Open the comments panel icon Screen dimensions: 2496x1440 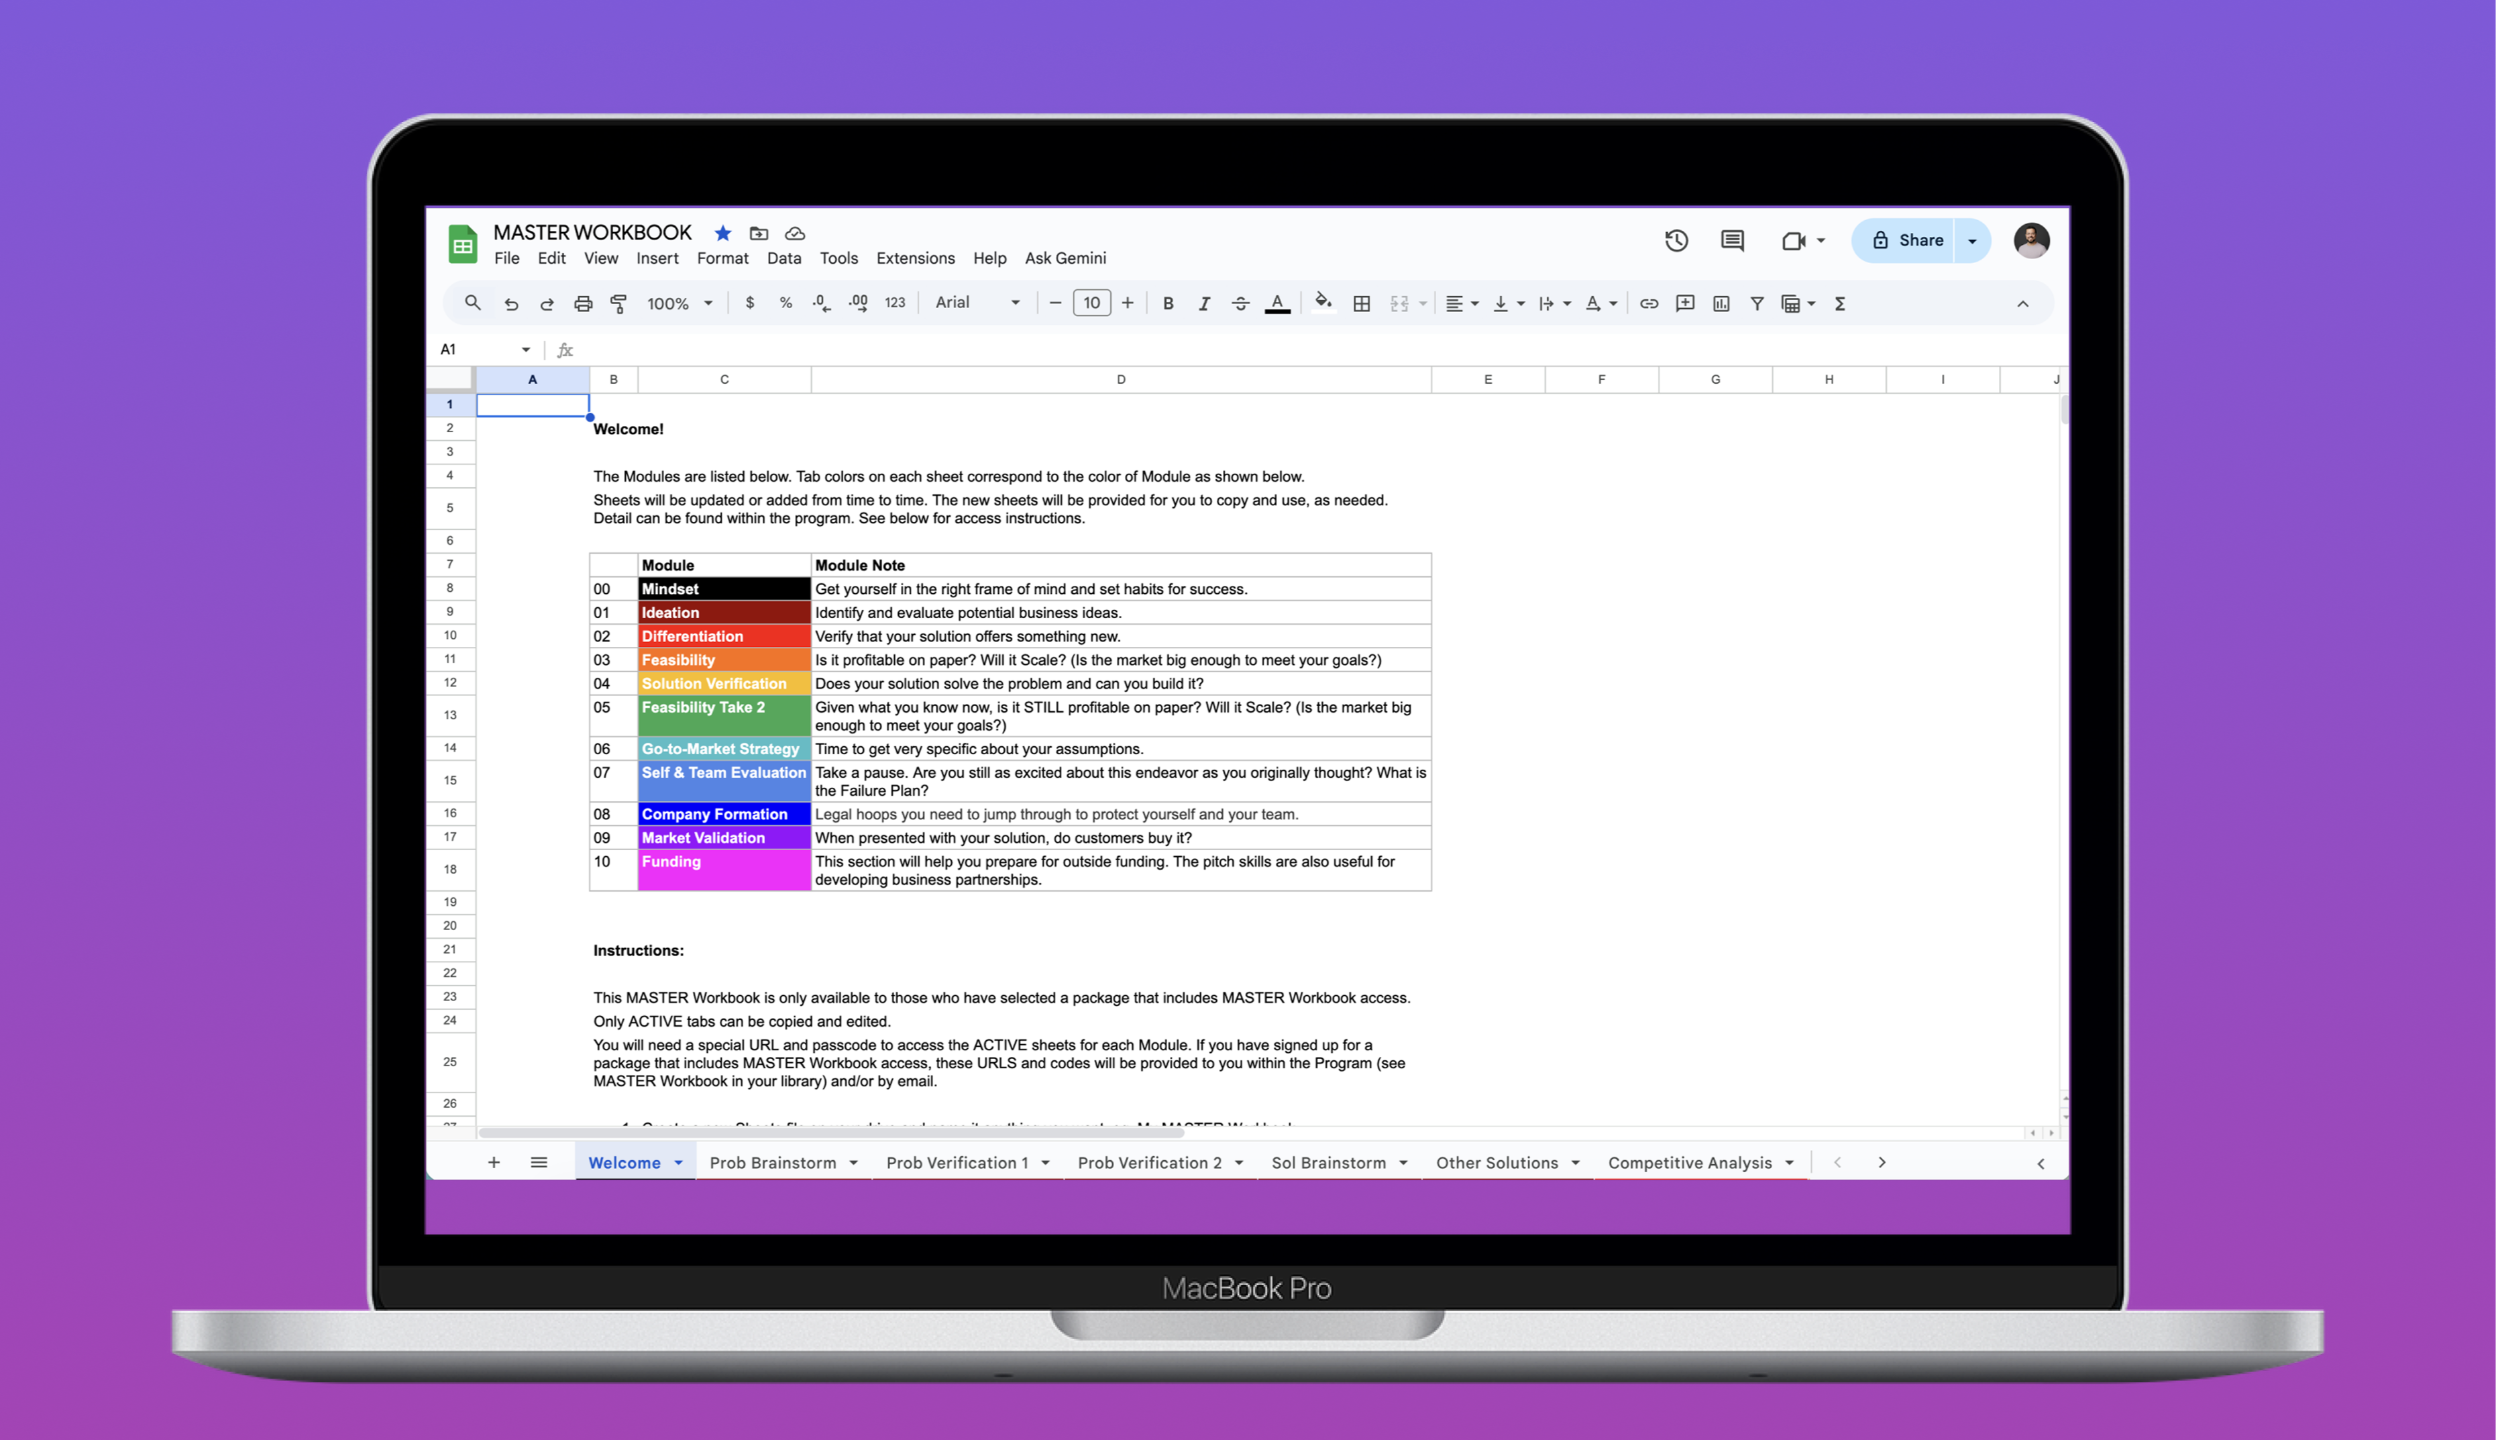tap(1732, 241)
